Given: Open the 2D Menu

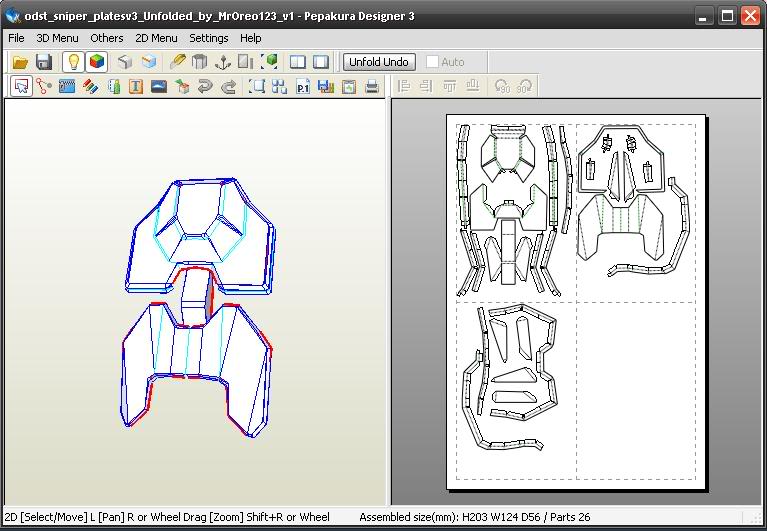Looking at the screenshot, I should [157, 38].
